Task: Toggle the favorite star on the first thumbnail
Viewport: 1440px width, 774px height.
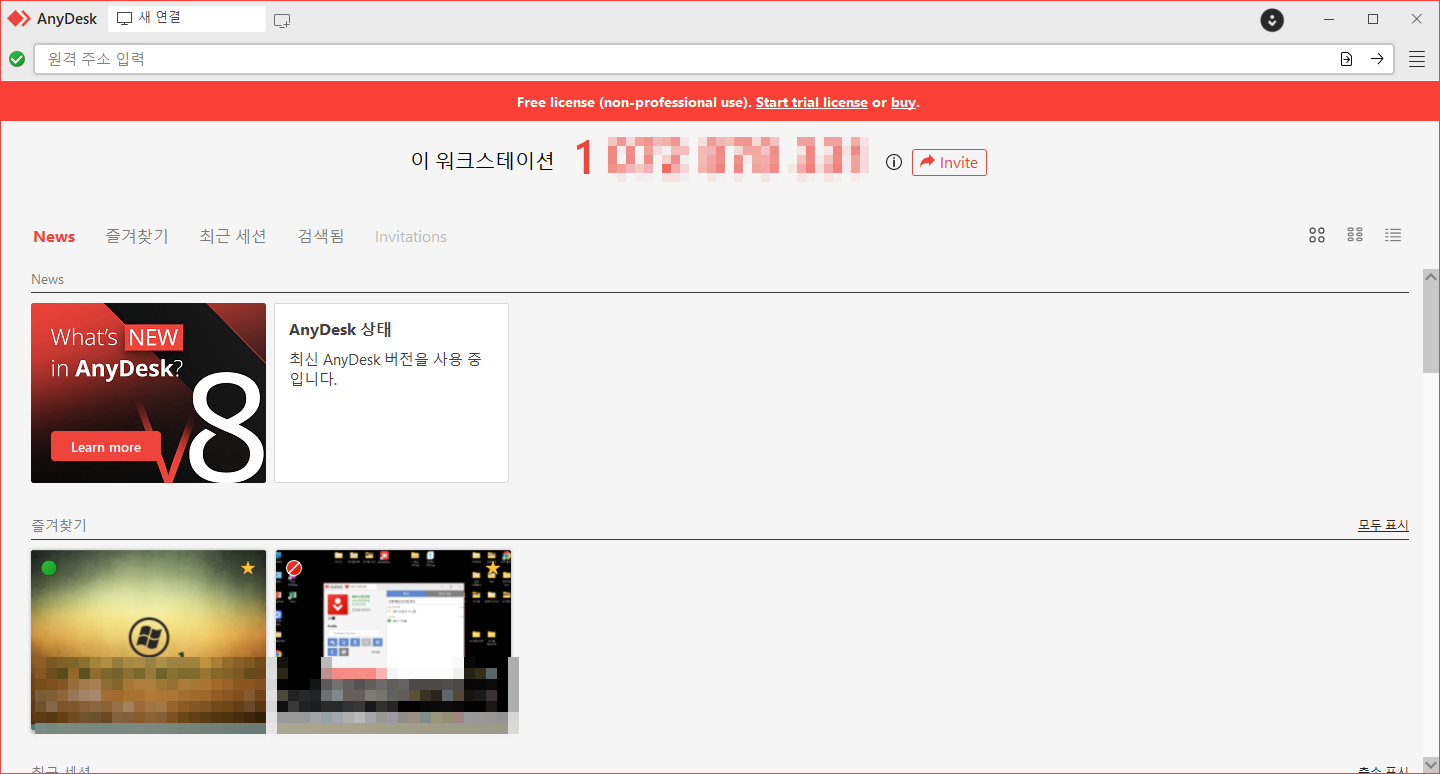Action: pyautogui.click(x=247, y=567)
